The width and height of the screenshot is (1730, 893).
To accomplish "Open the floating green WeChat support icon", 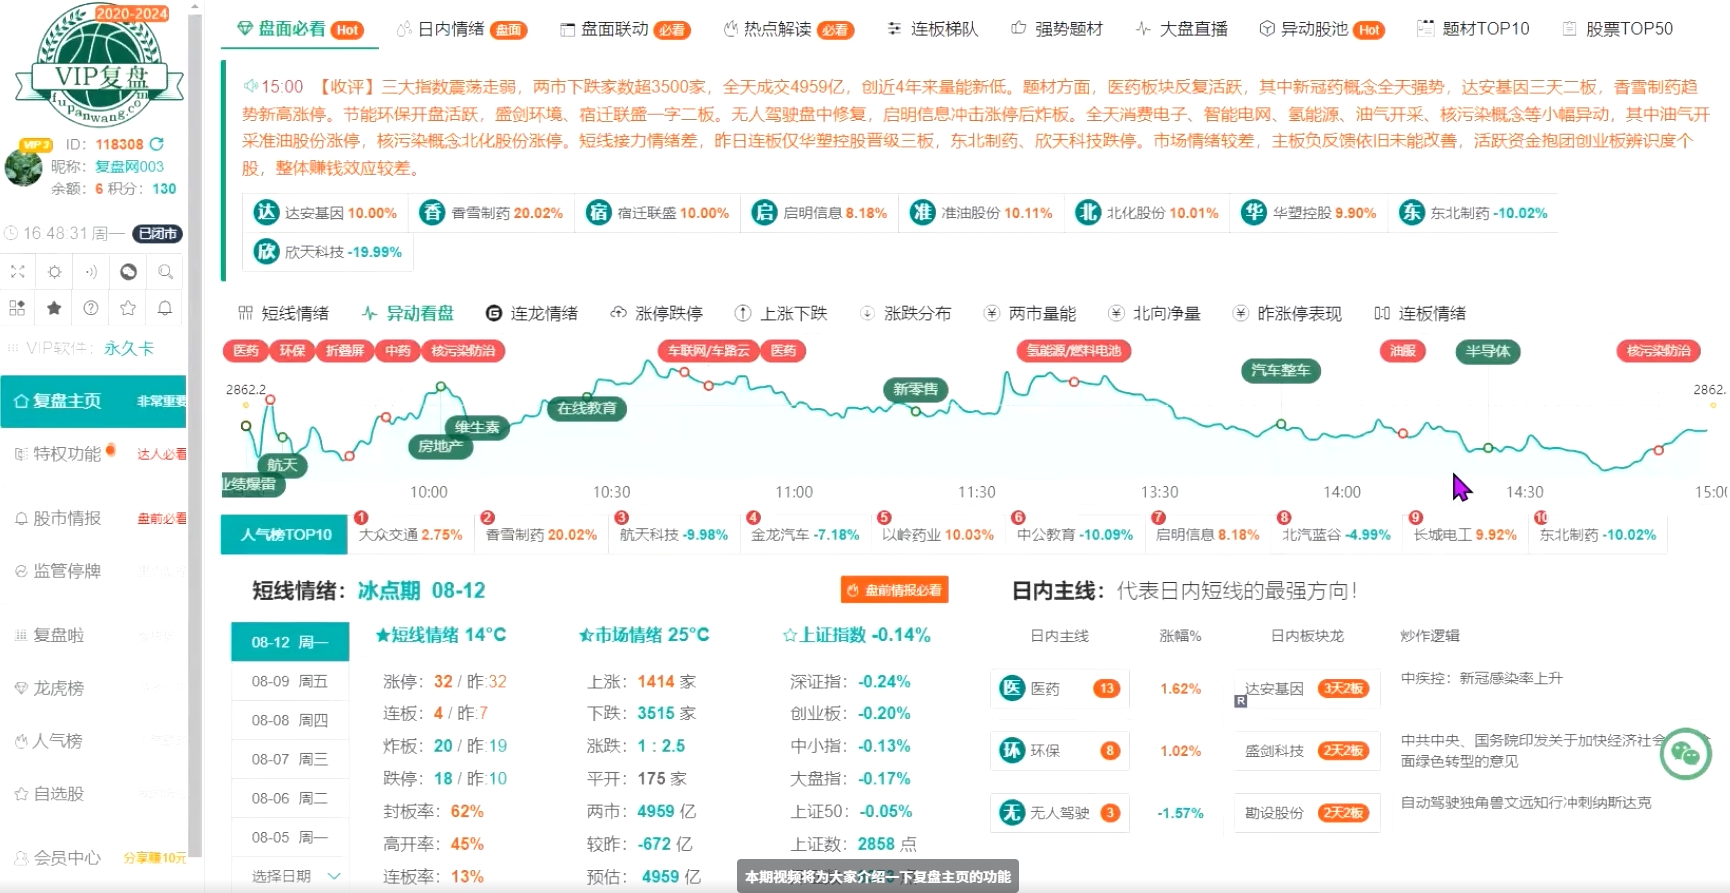I will click(x=1685, y=754).
